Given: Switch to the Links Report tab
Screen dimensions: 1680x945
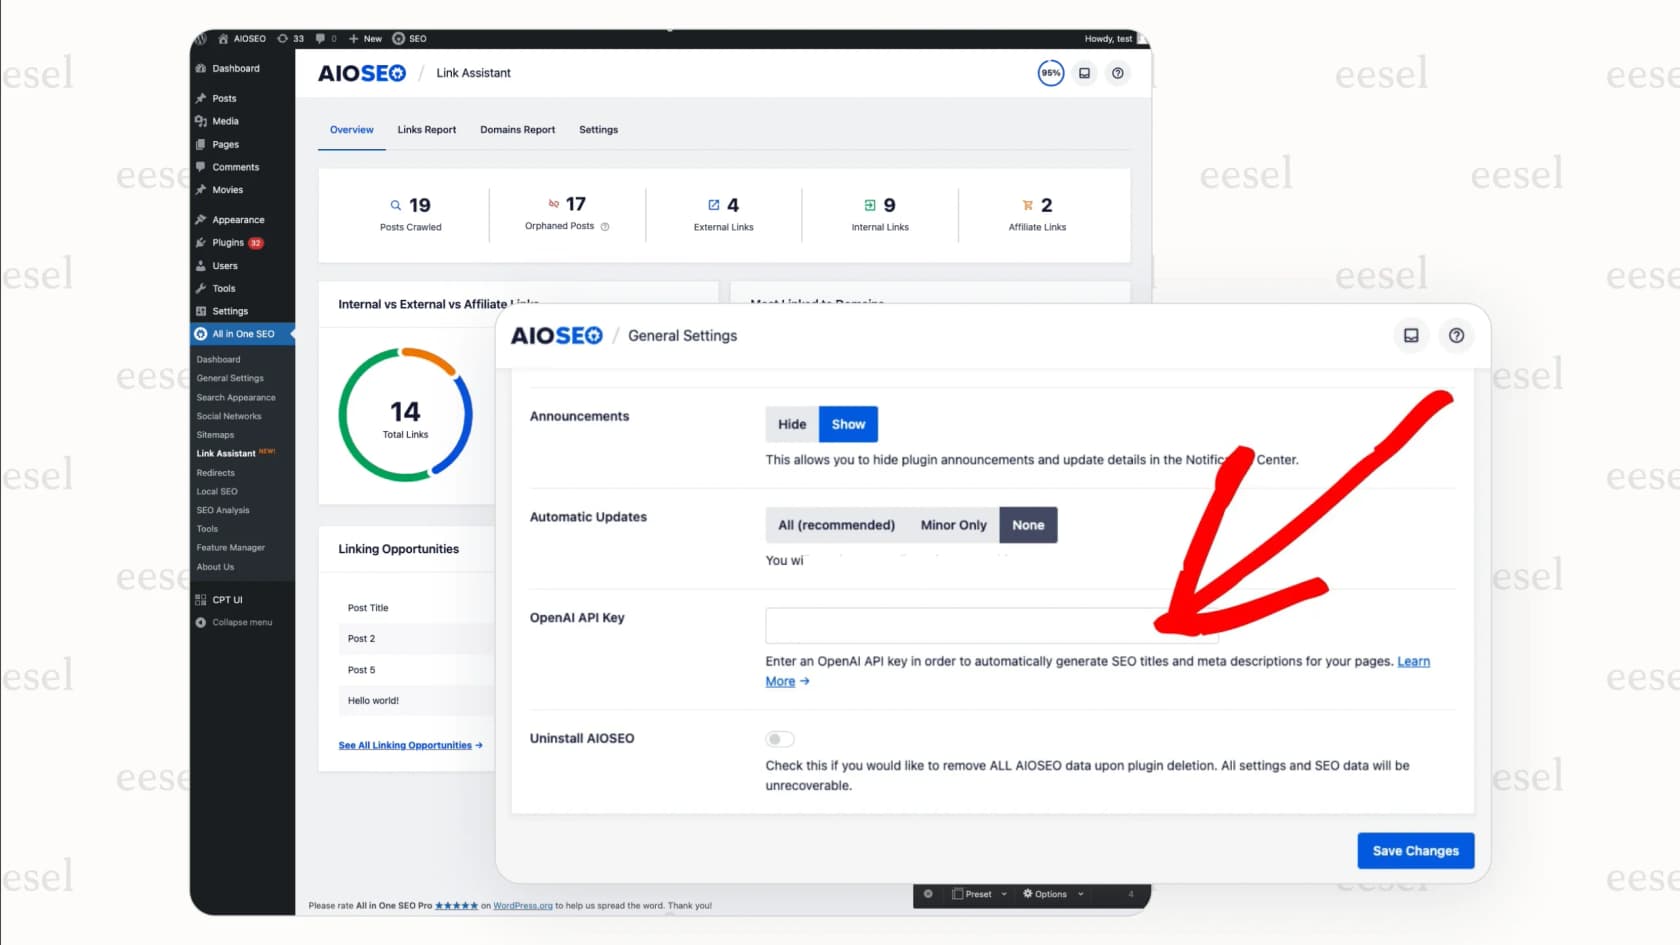Looking at the screenshot, I should pyautogui.click(x=426, y=130).
